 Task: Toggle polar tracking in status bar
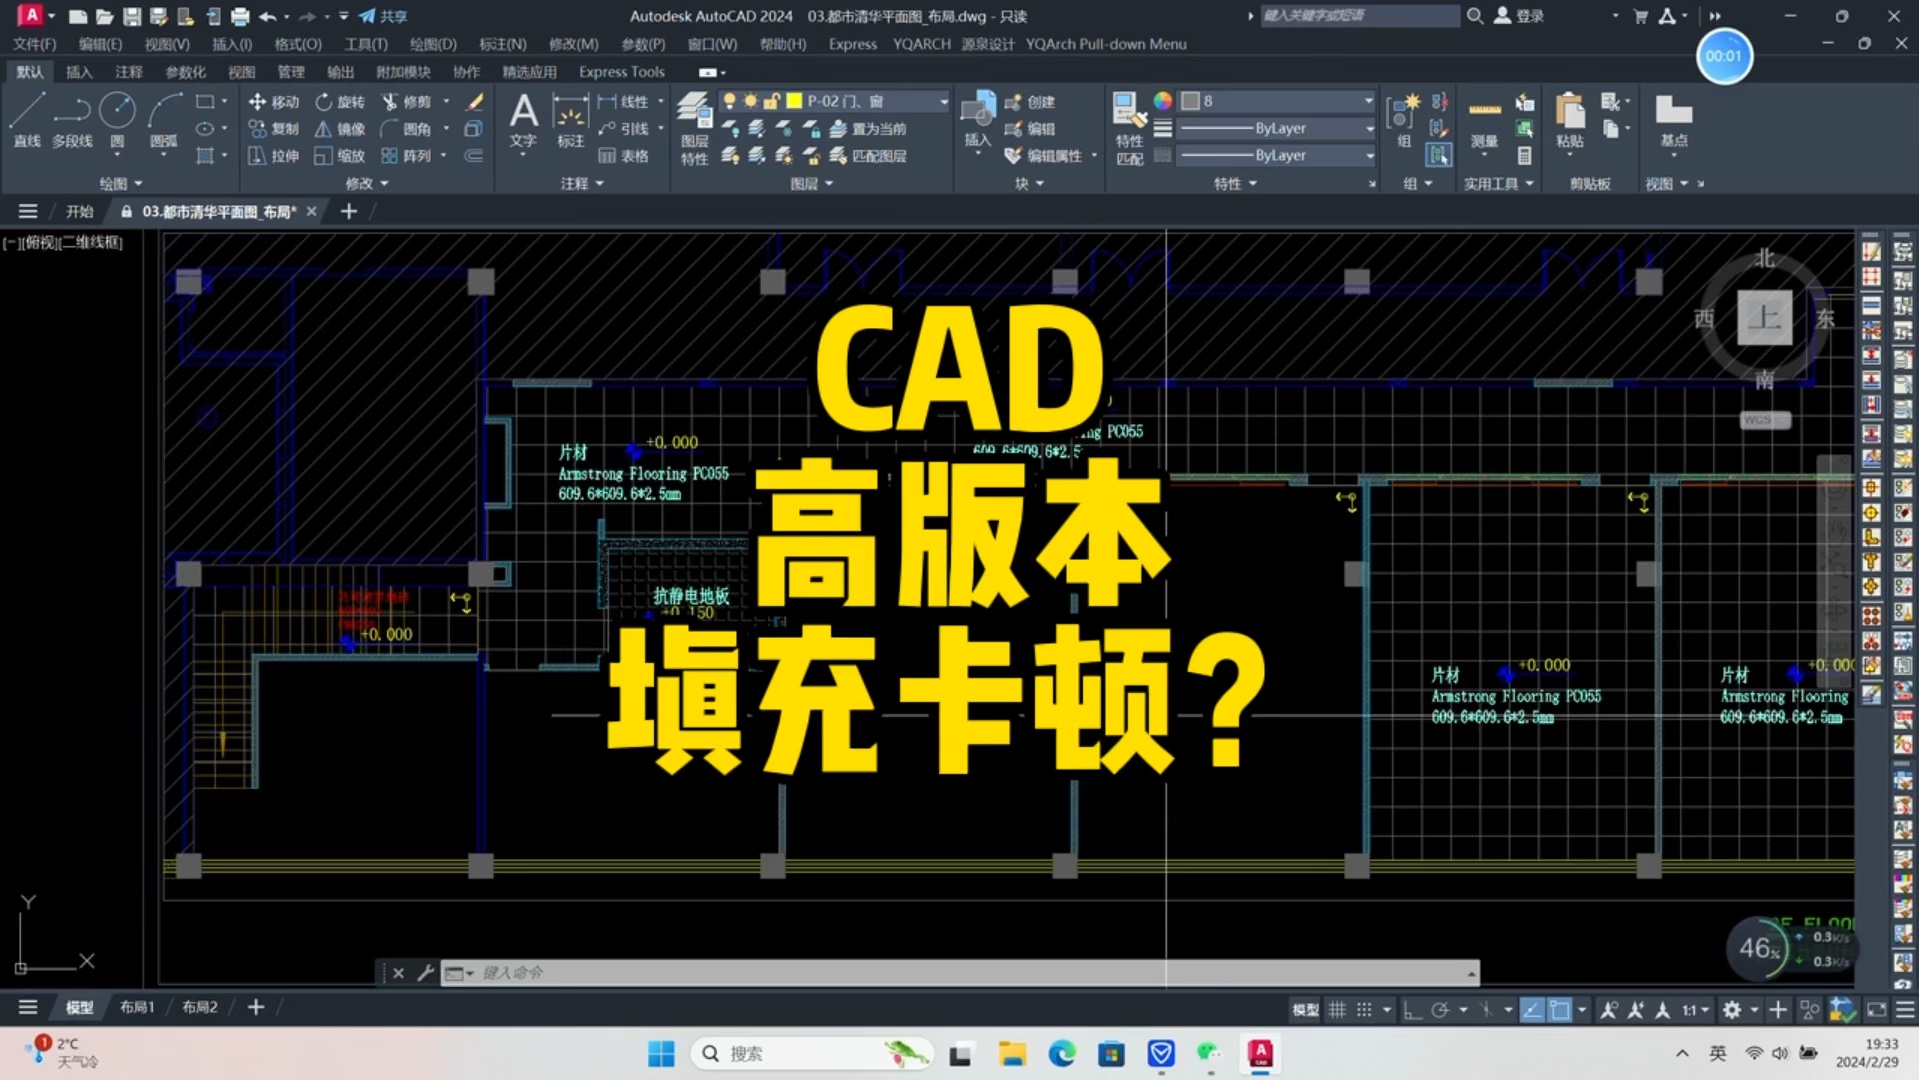[x=1440, y=1010]
